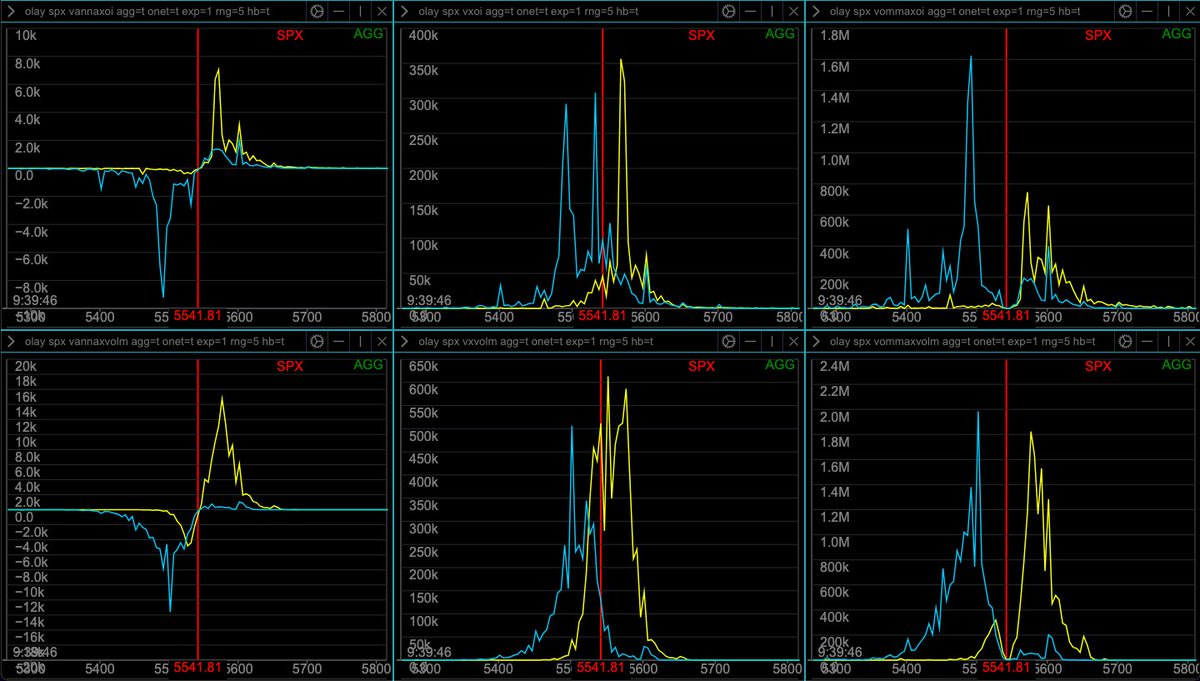This screenshot has width=1200, height=681.
Task: Click red SPX label in vxvolm chart
Action: pyautogui.click(x=701, y=365)
